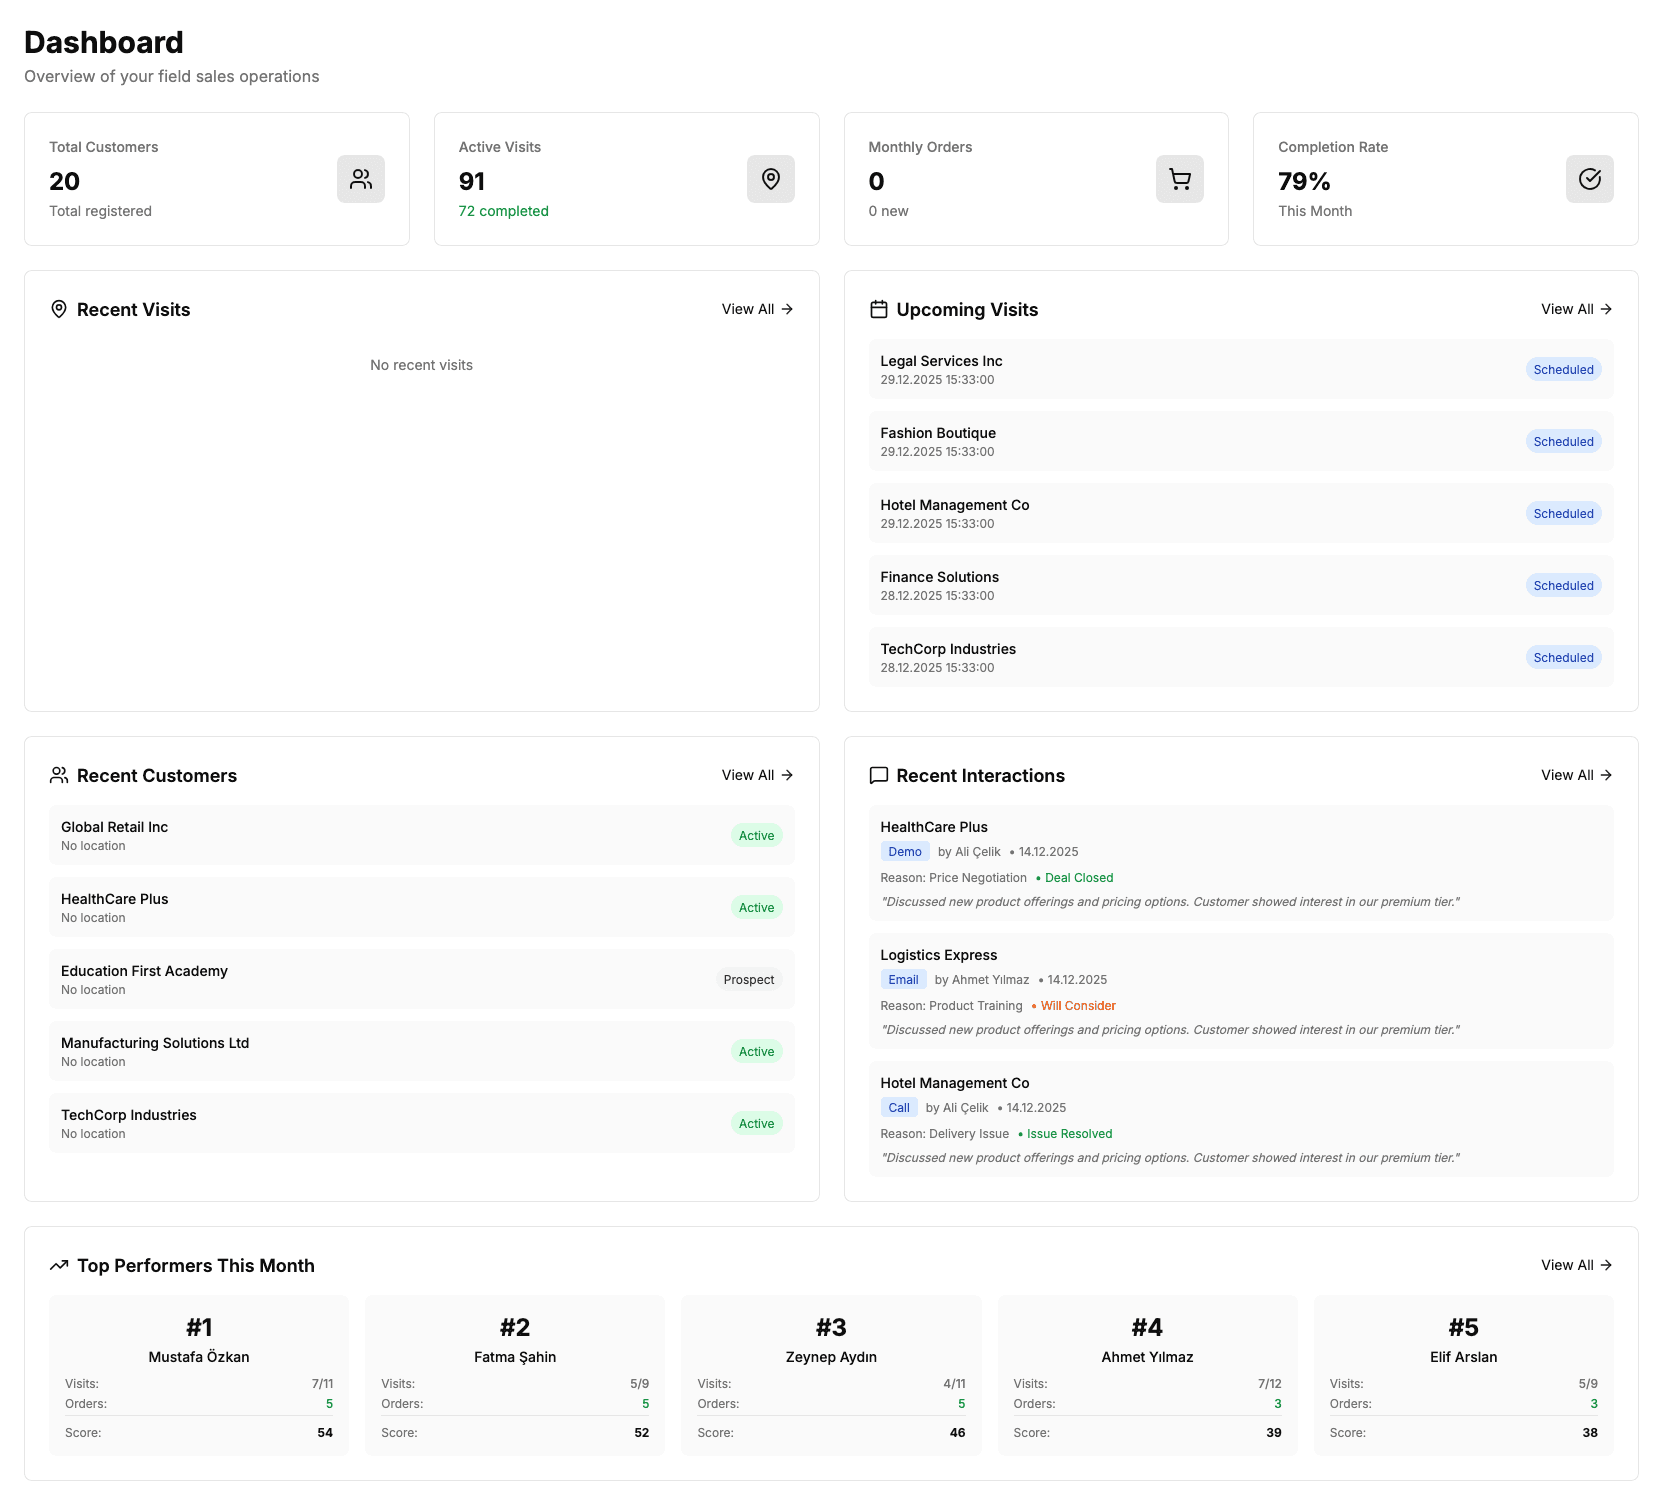Open View All for Recent Interactions
The height and width of the screenshot is (1505, 1663).
1576,774
